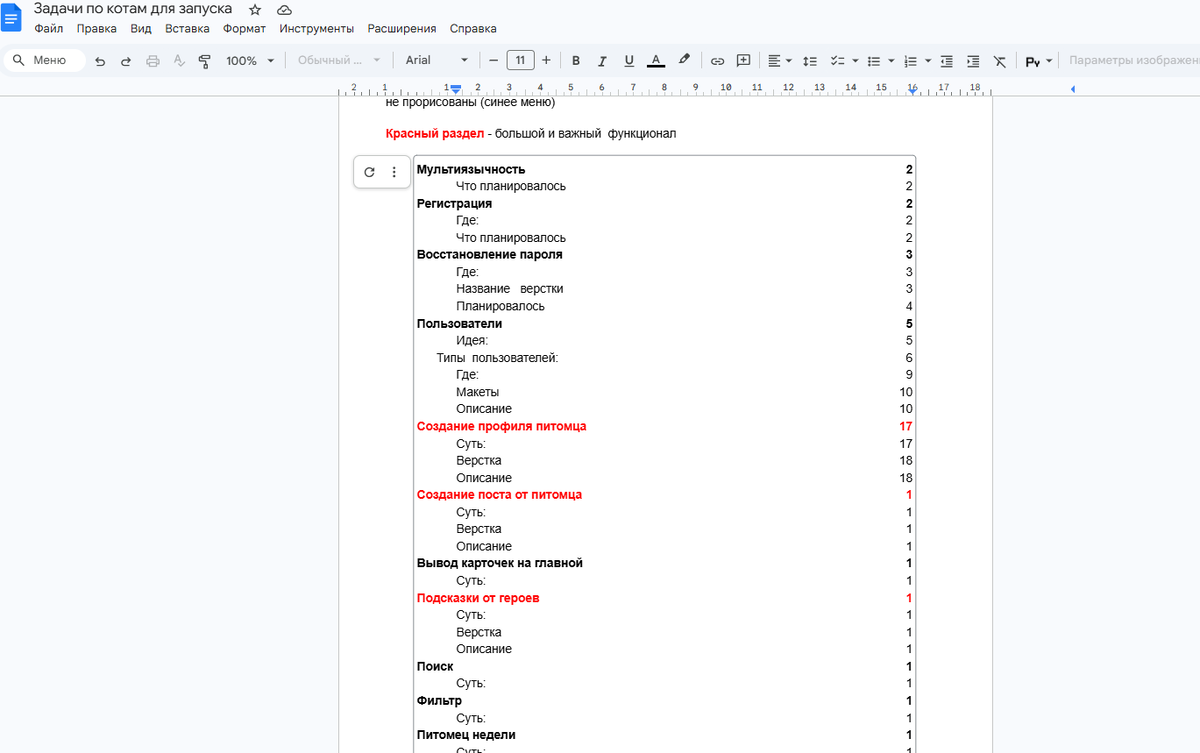
Task: Undo the last action
Action: 100,61
